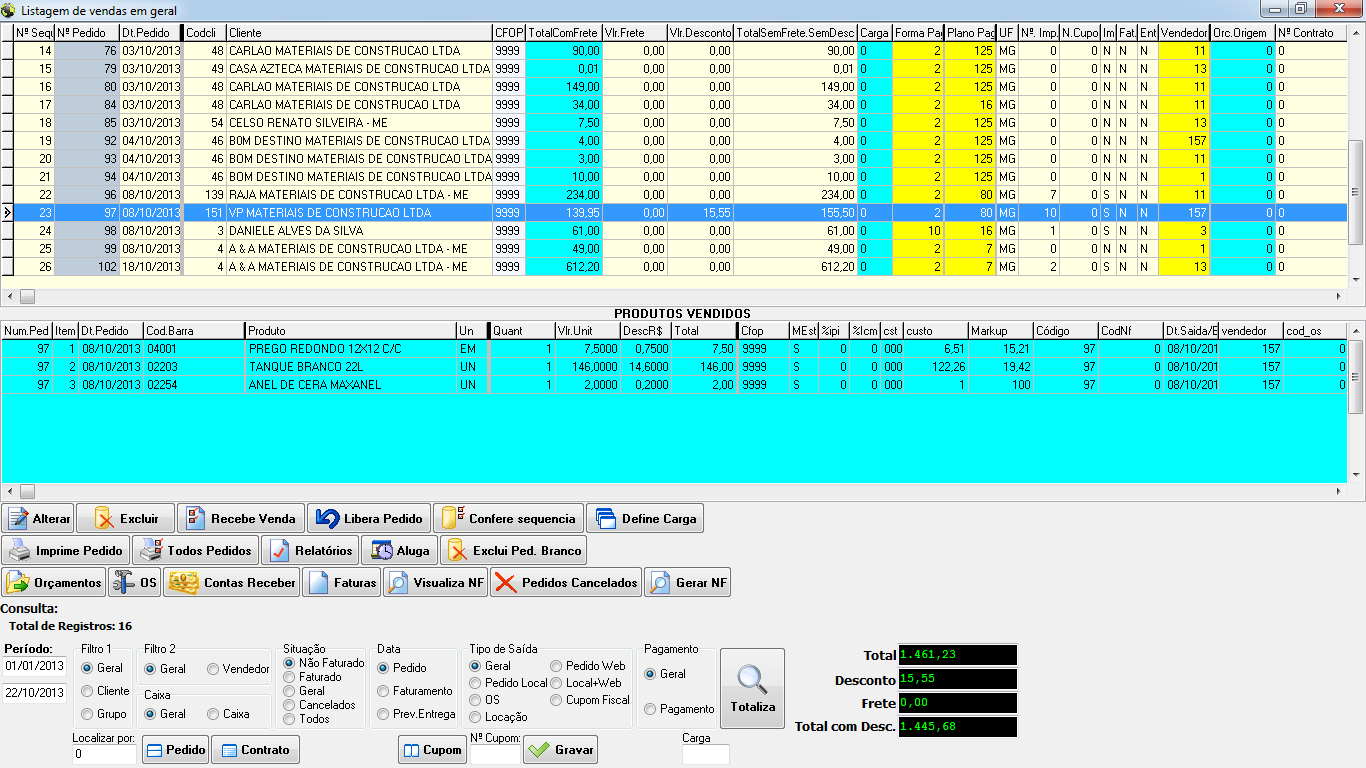Select product TANQUE BRANCO 22L

[x=674, y=367]
